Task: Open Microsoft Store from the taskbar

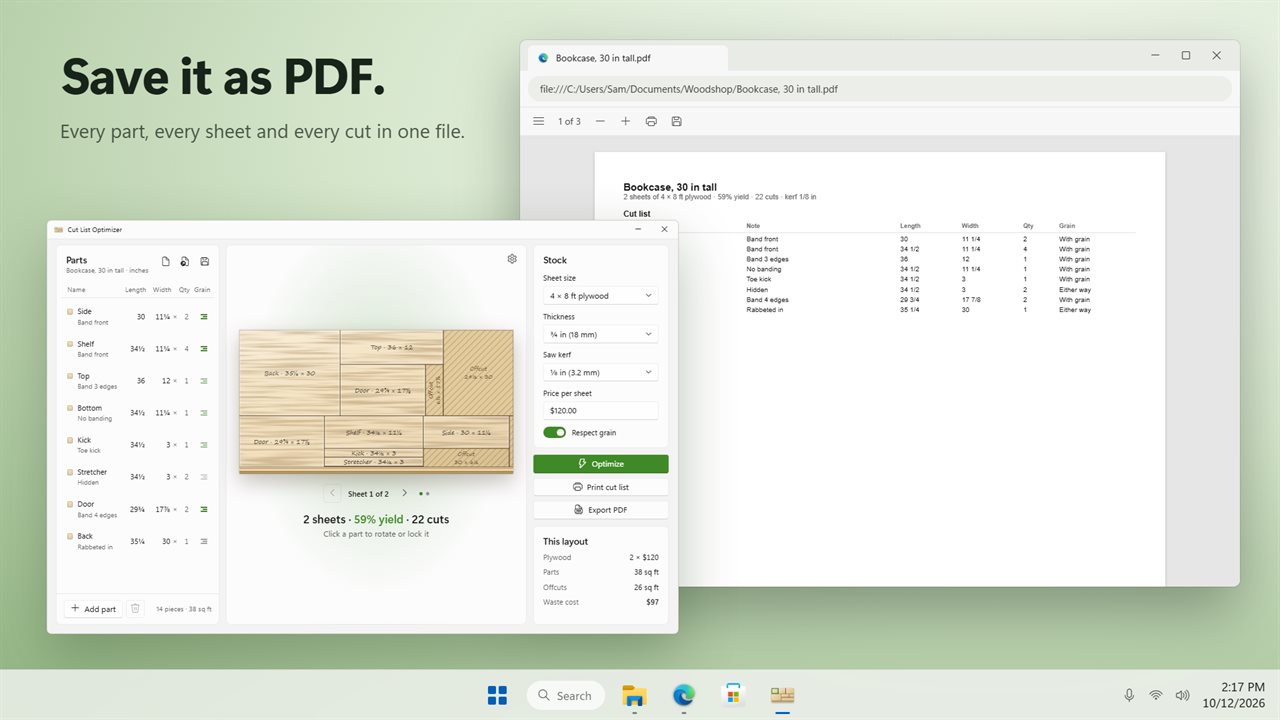Action: (x=733, y=695)
